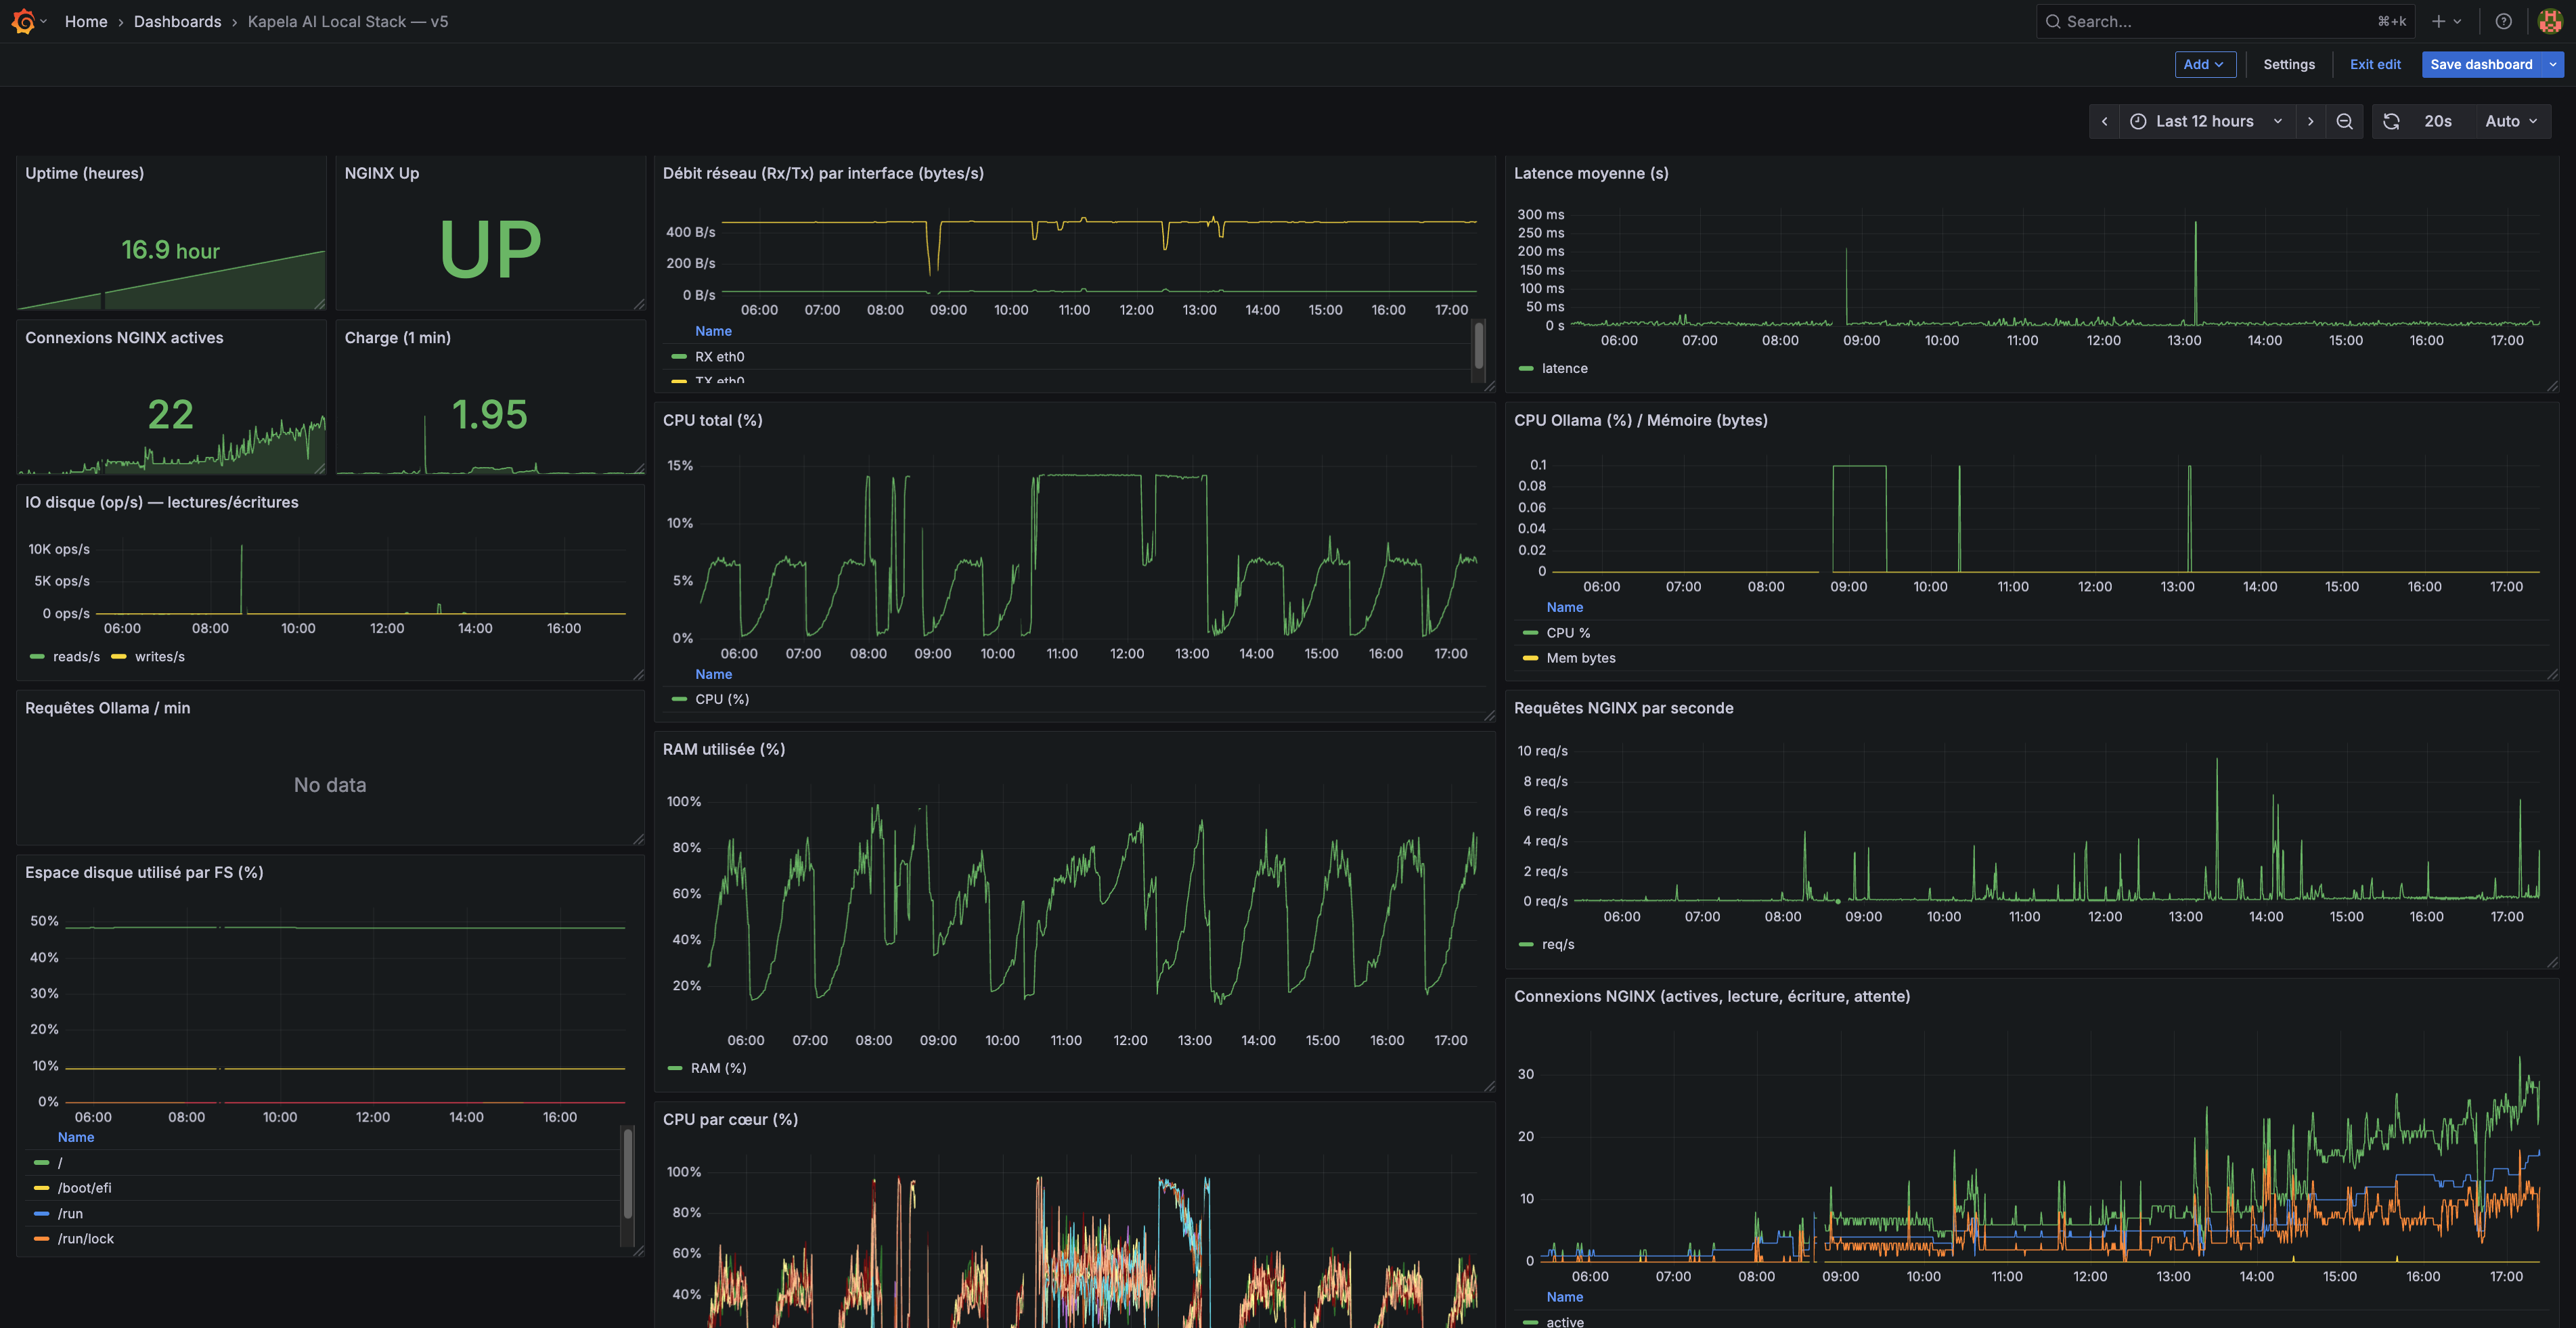Toggle the writes/s series in IO disque panel

(160, 656)
